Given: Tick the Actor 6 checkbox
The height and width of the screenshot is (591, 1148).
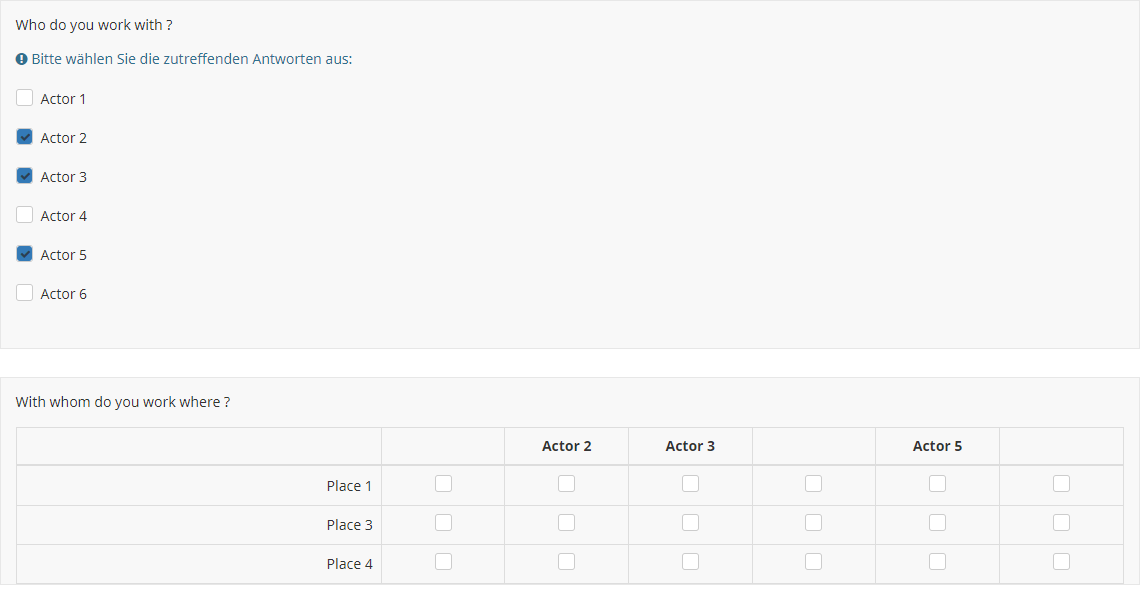Looking at the screenshot, I should [25, 293].
